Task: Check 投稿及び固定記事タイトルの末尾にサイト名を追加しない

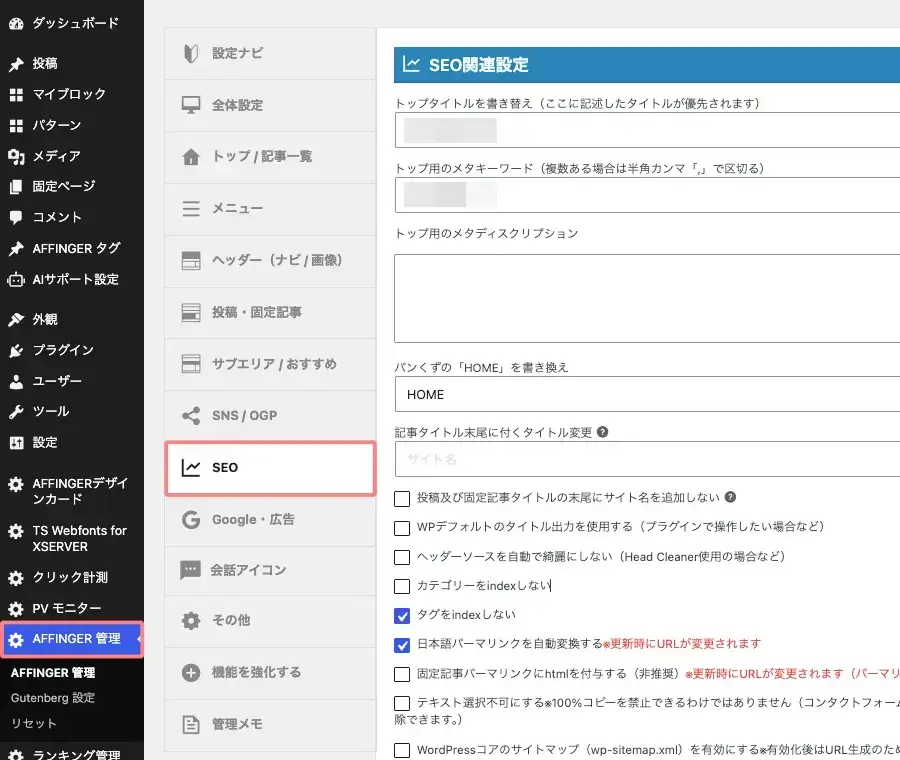Action: pyautogui.click(x=402, y=498)
